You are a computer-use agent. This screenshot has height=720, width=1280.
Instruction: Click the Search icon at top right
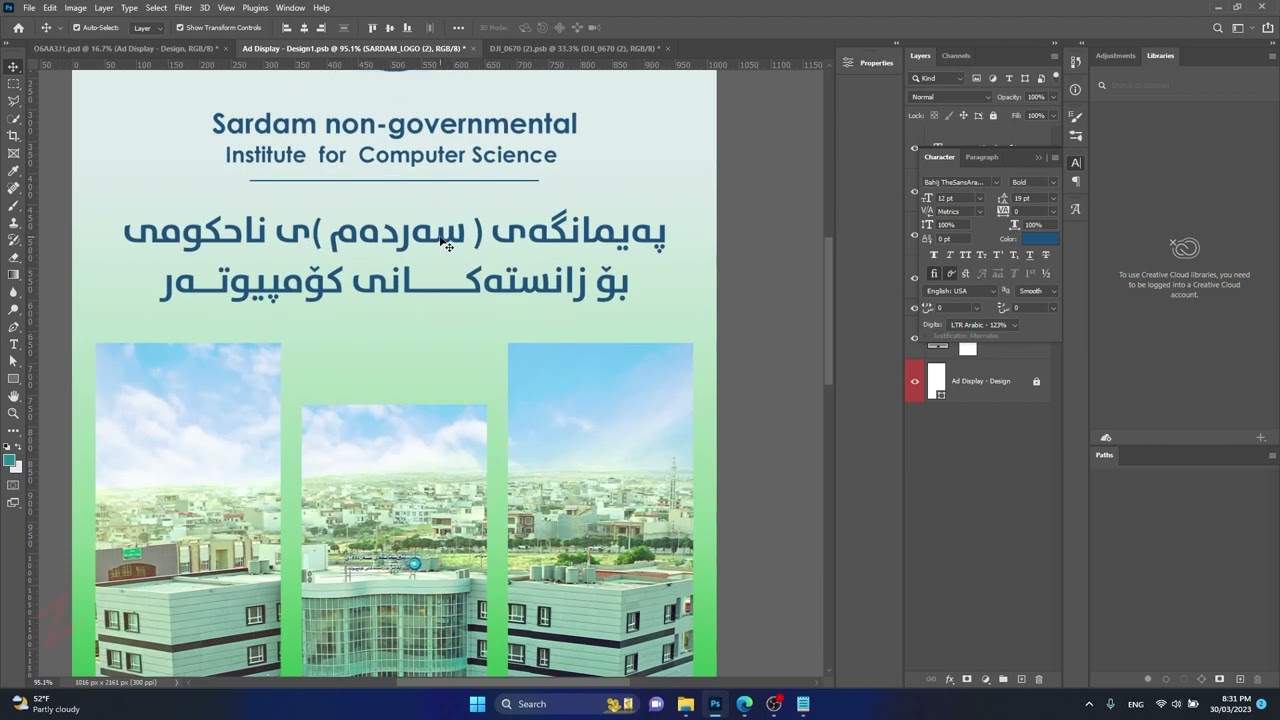1218,28
